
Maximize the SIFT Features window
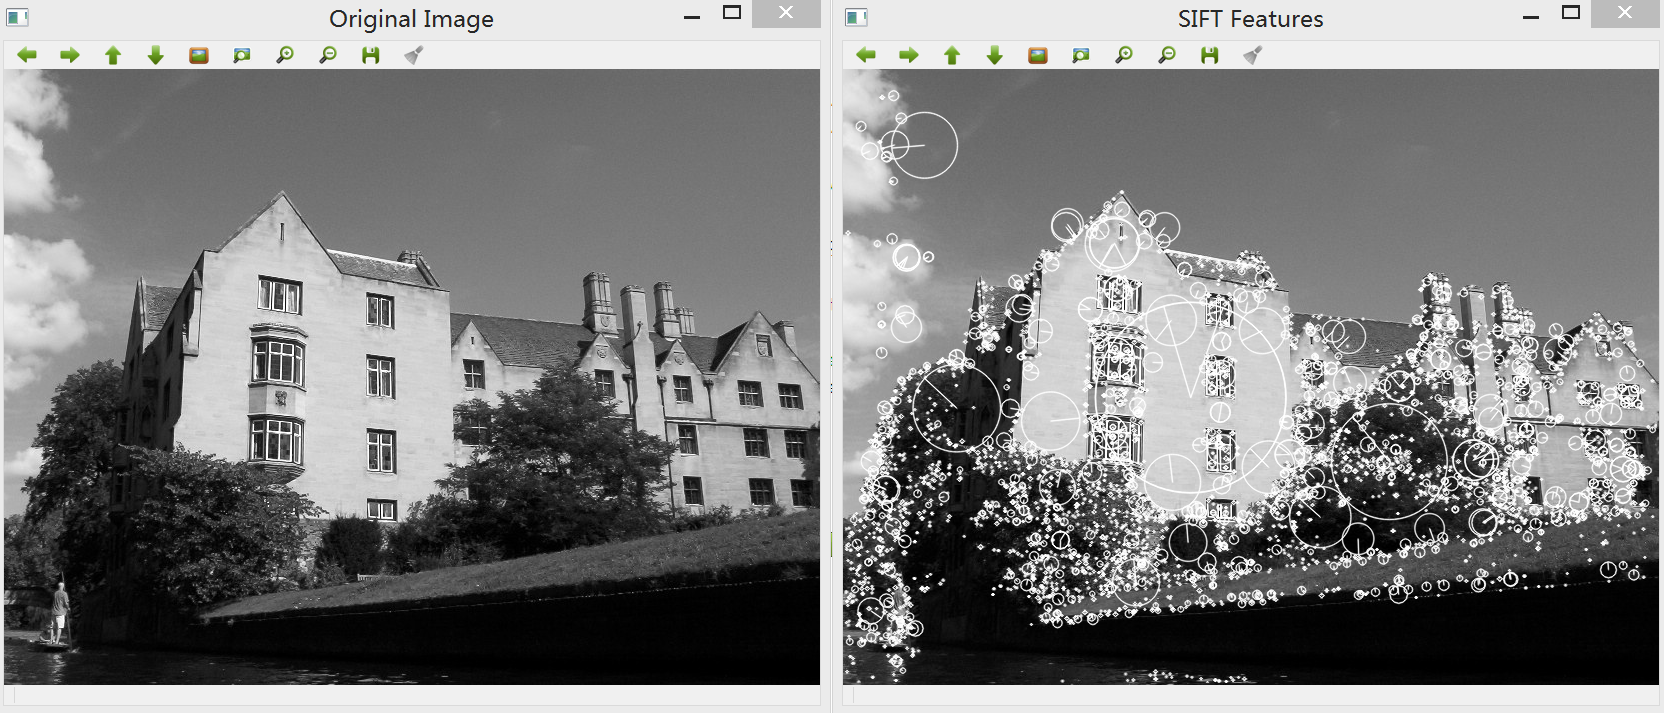1571,13
